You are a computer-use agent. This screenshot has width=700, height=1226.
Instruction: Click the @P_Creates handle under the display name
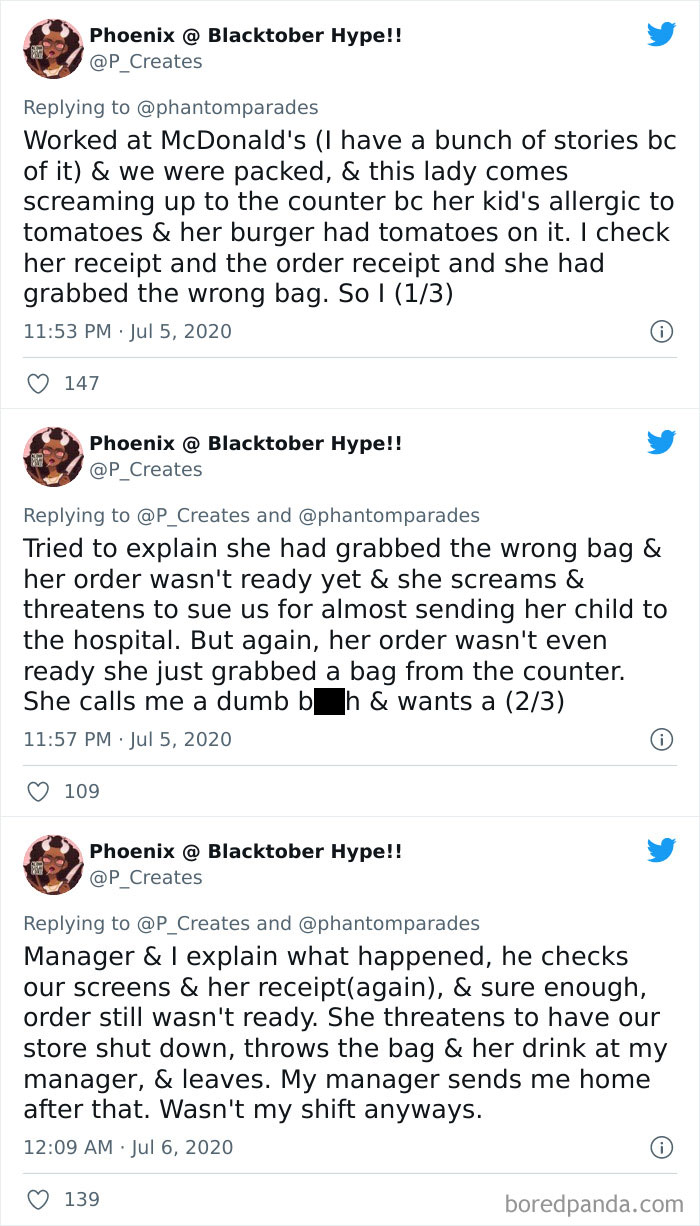(143, 60)
